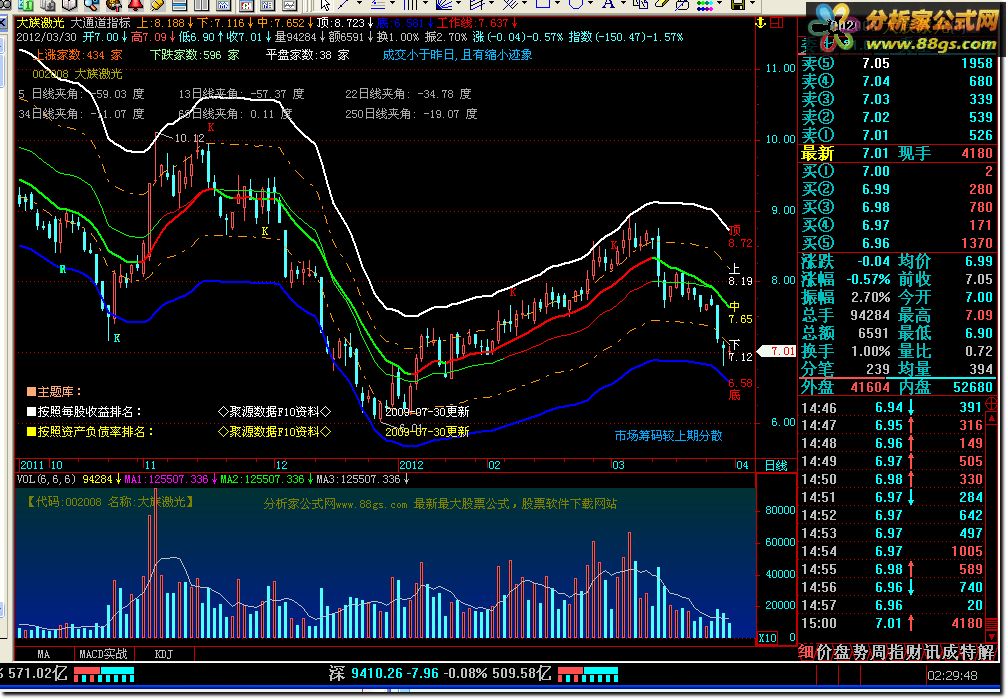Image resolution: width=1008 pixels, height=699 pixels.
Task: Click 买⑤ bid row at 6.96
Action: point(897,243)
